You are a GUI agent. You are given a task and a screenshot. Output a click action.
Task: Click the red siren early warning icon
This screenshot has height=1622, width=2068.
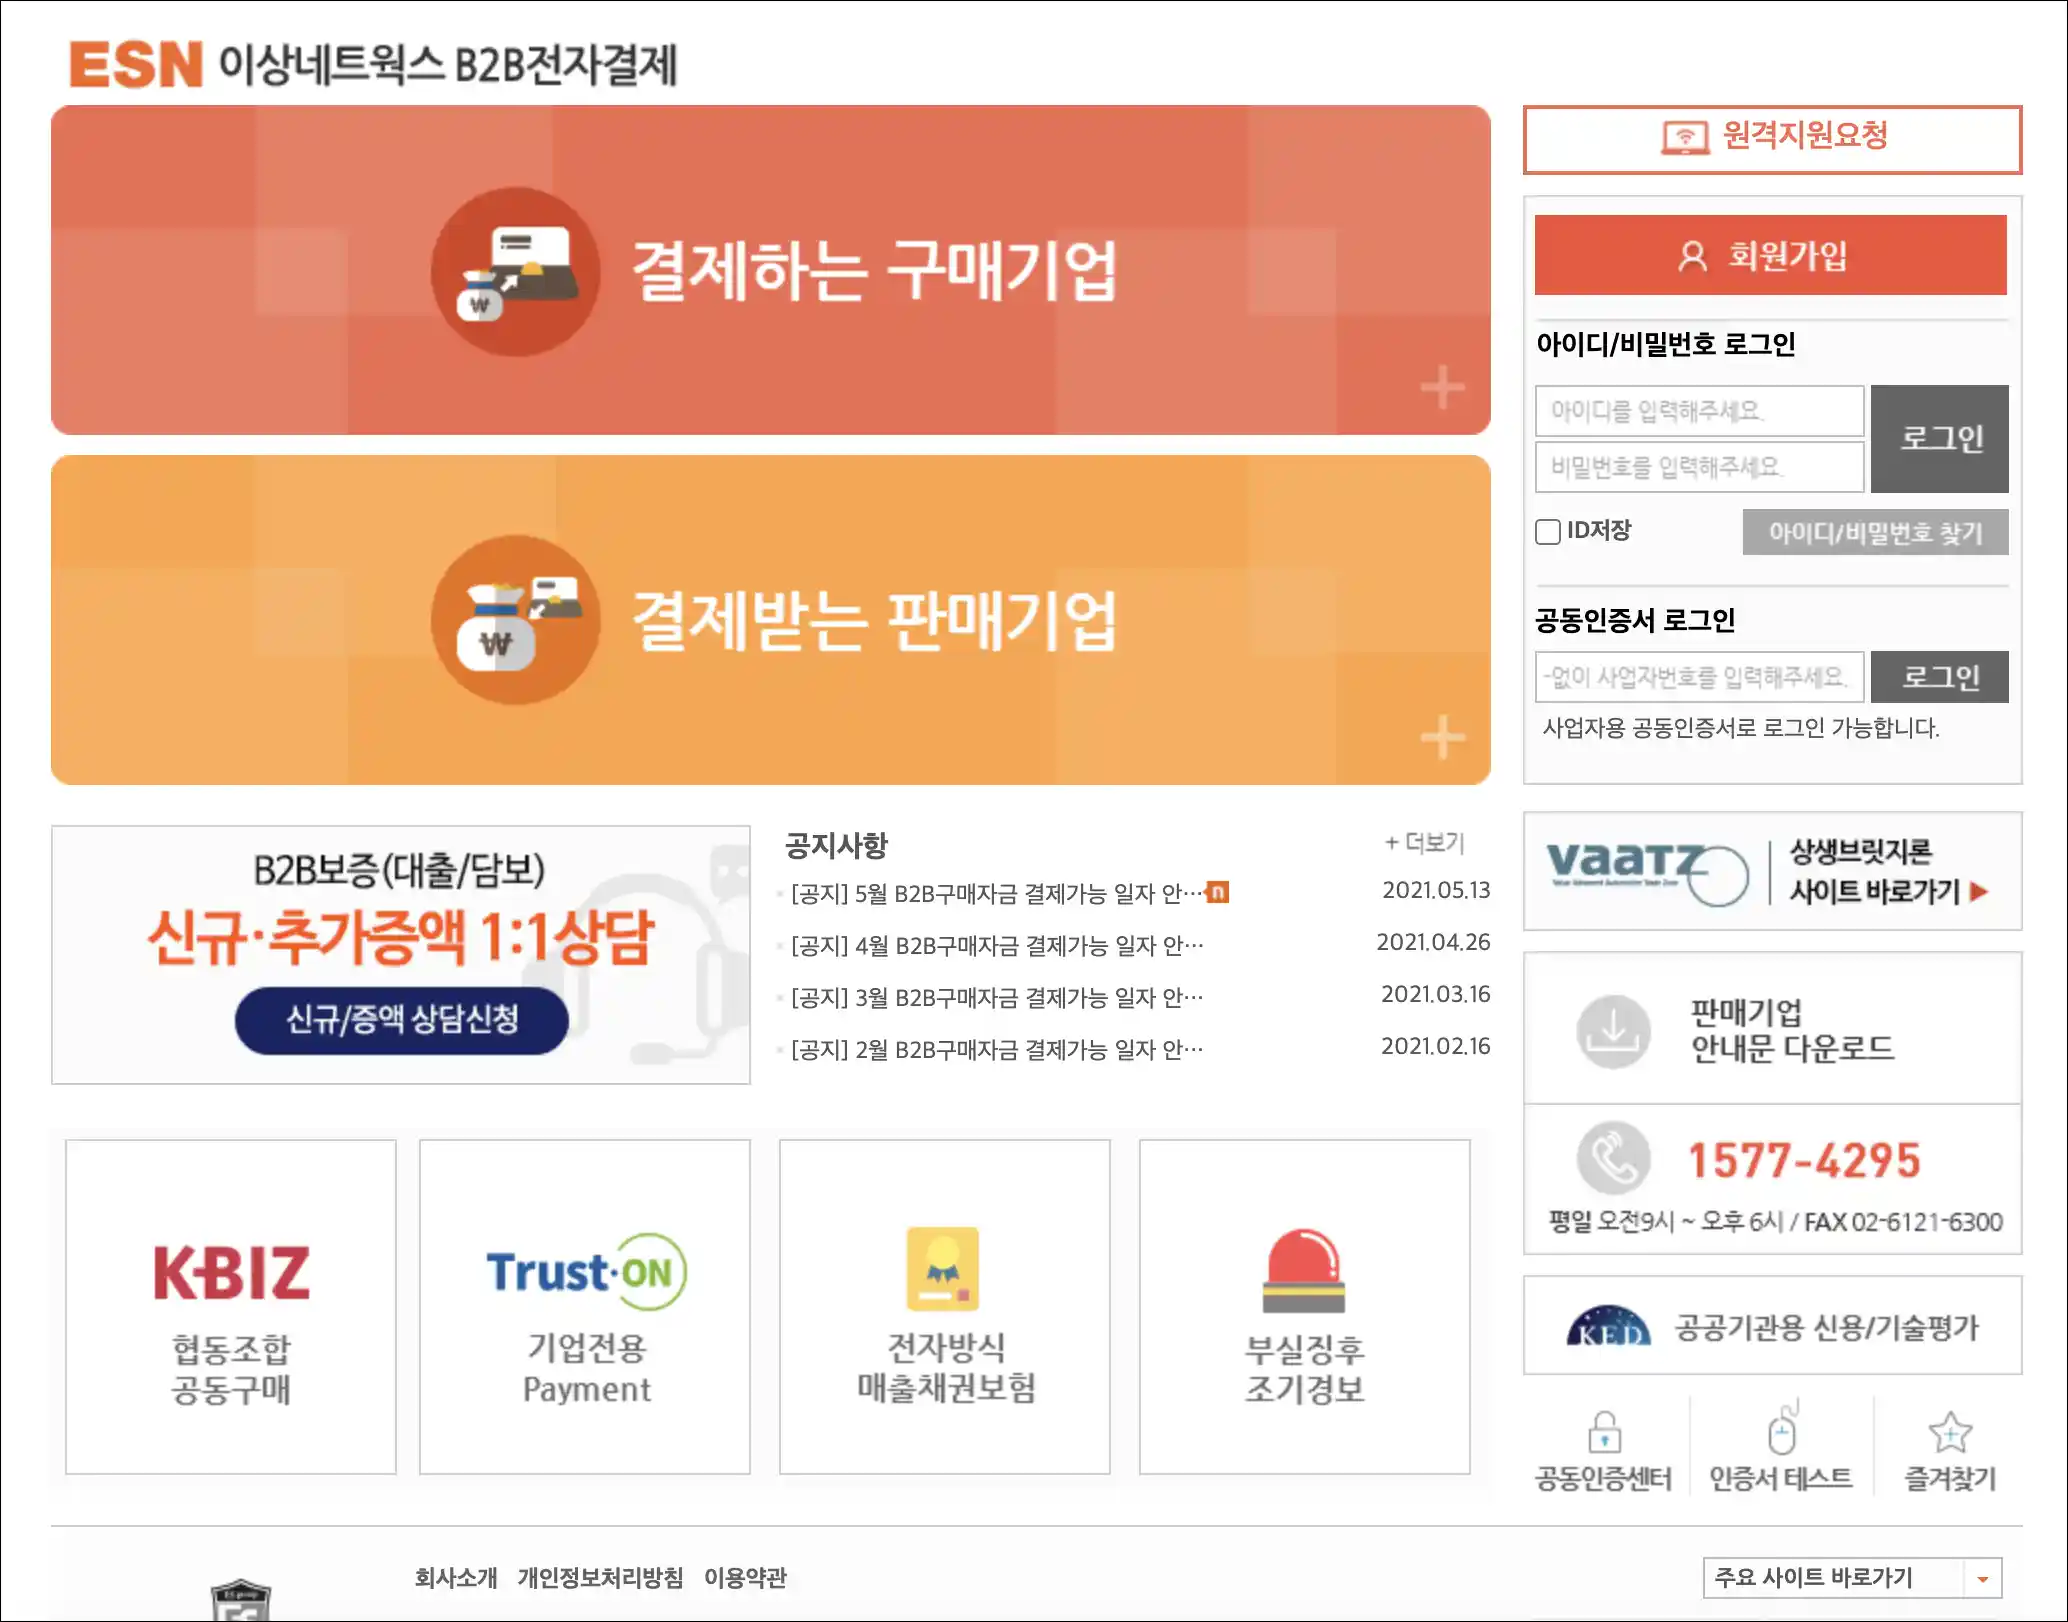tap(1304, 1270)
